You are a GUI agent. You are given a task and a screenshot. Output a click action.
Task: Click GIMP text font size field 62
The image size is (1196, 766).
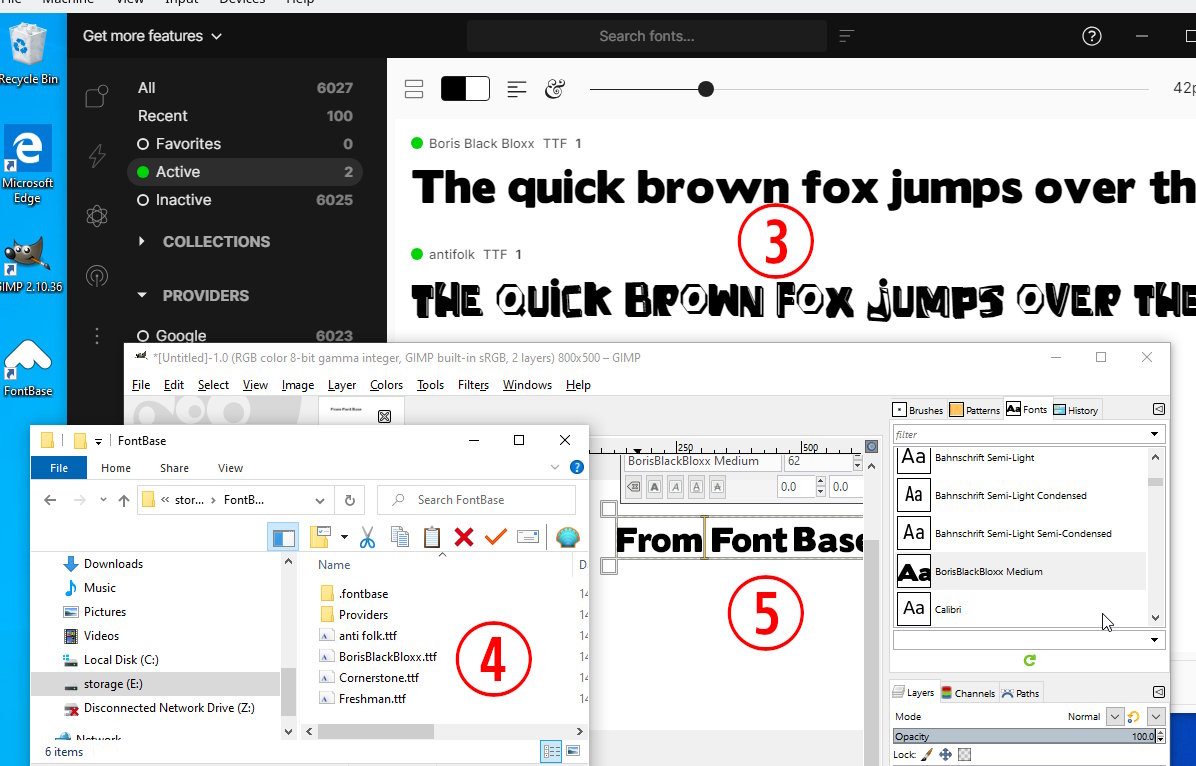click(x=817, y=462)
